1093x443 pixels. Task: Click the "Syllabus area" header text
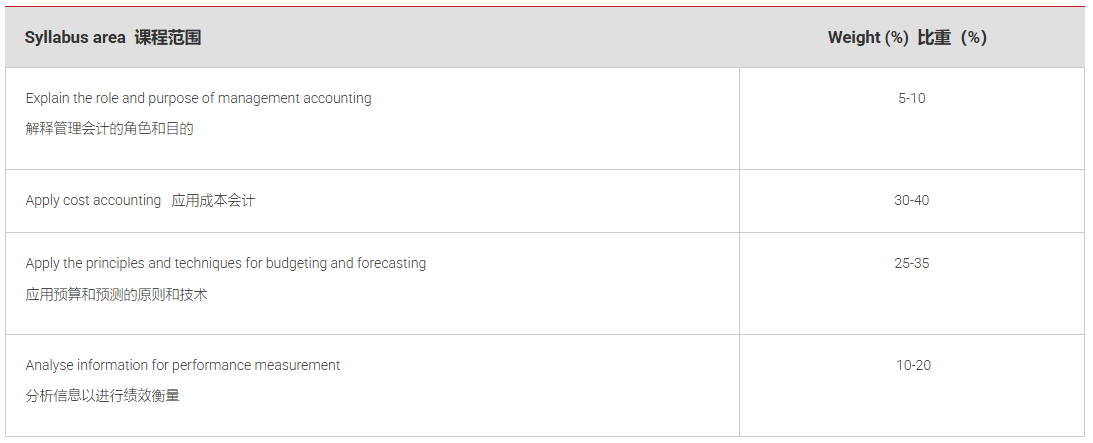pyautogui.click(x=75, y=38)
